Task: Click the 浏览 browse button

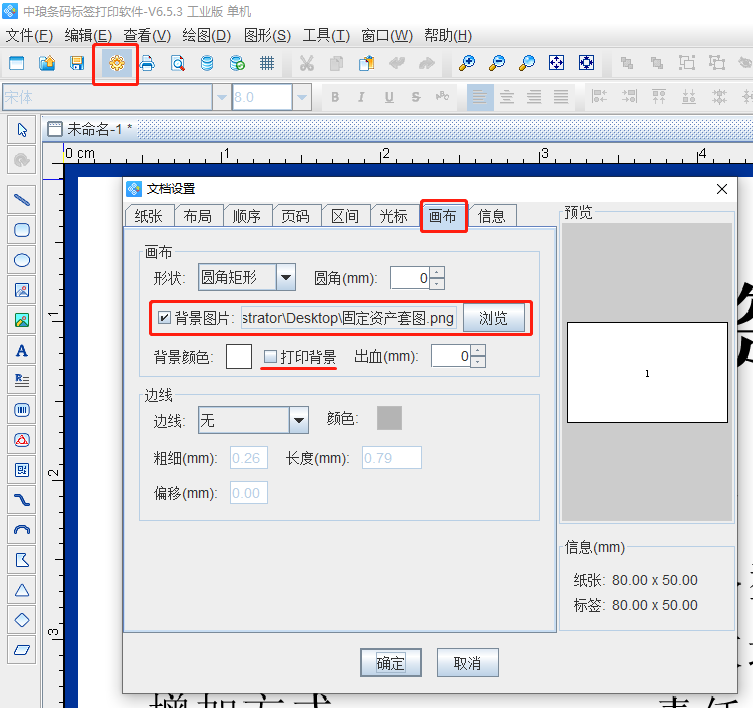Action: point(493,318)
